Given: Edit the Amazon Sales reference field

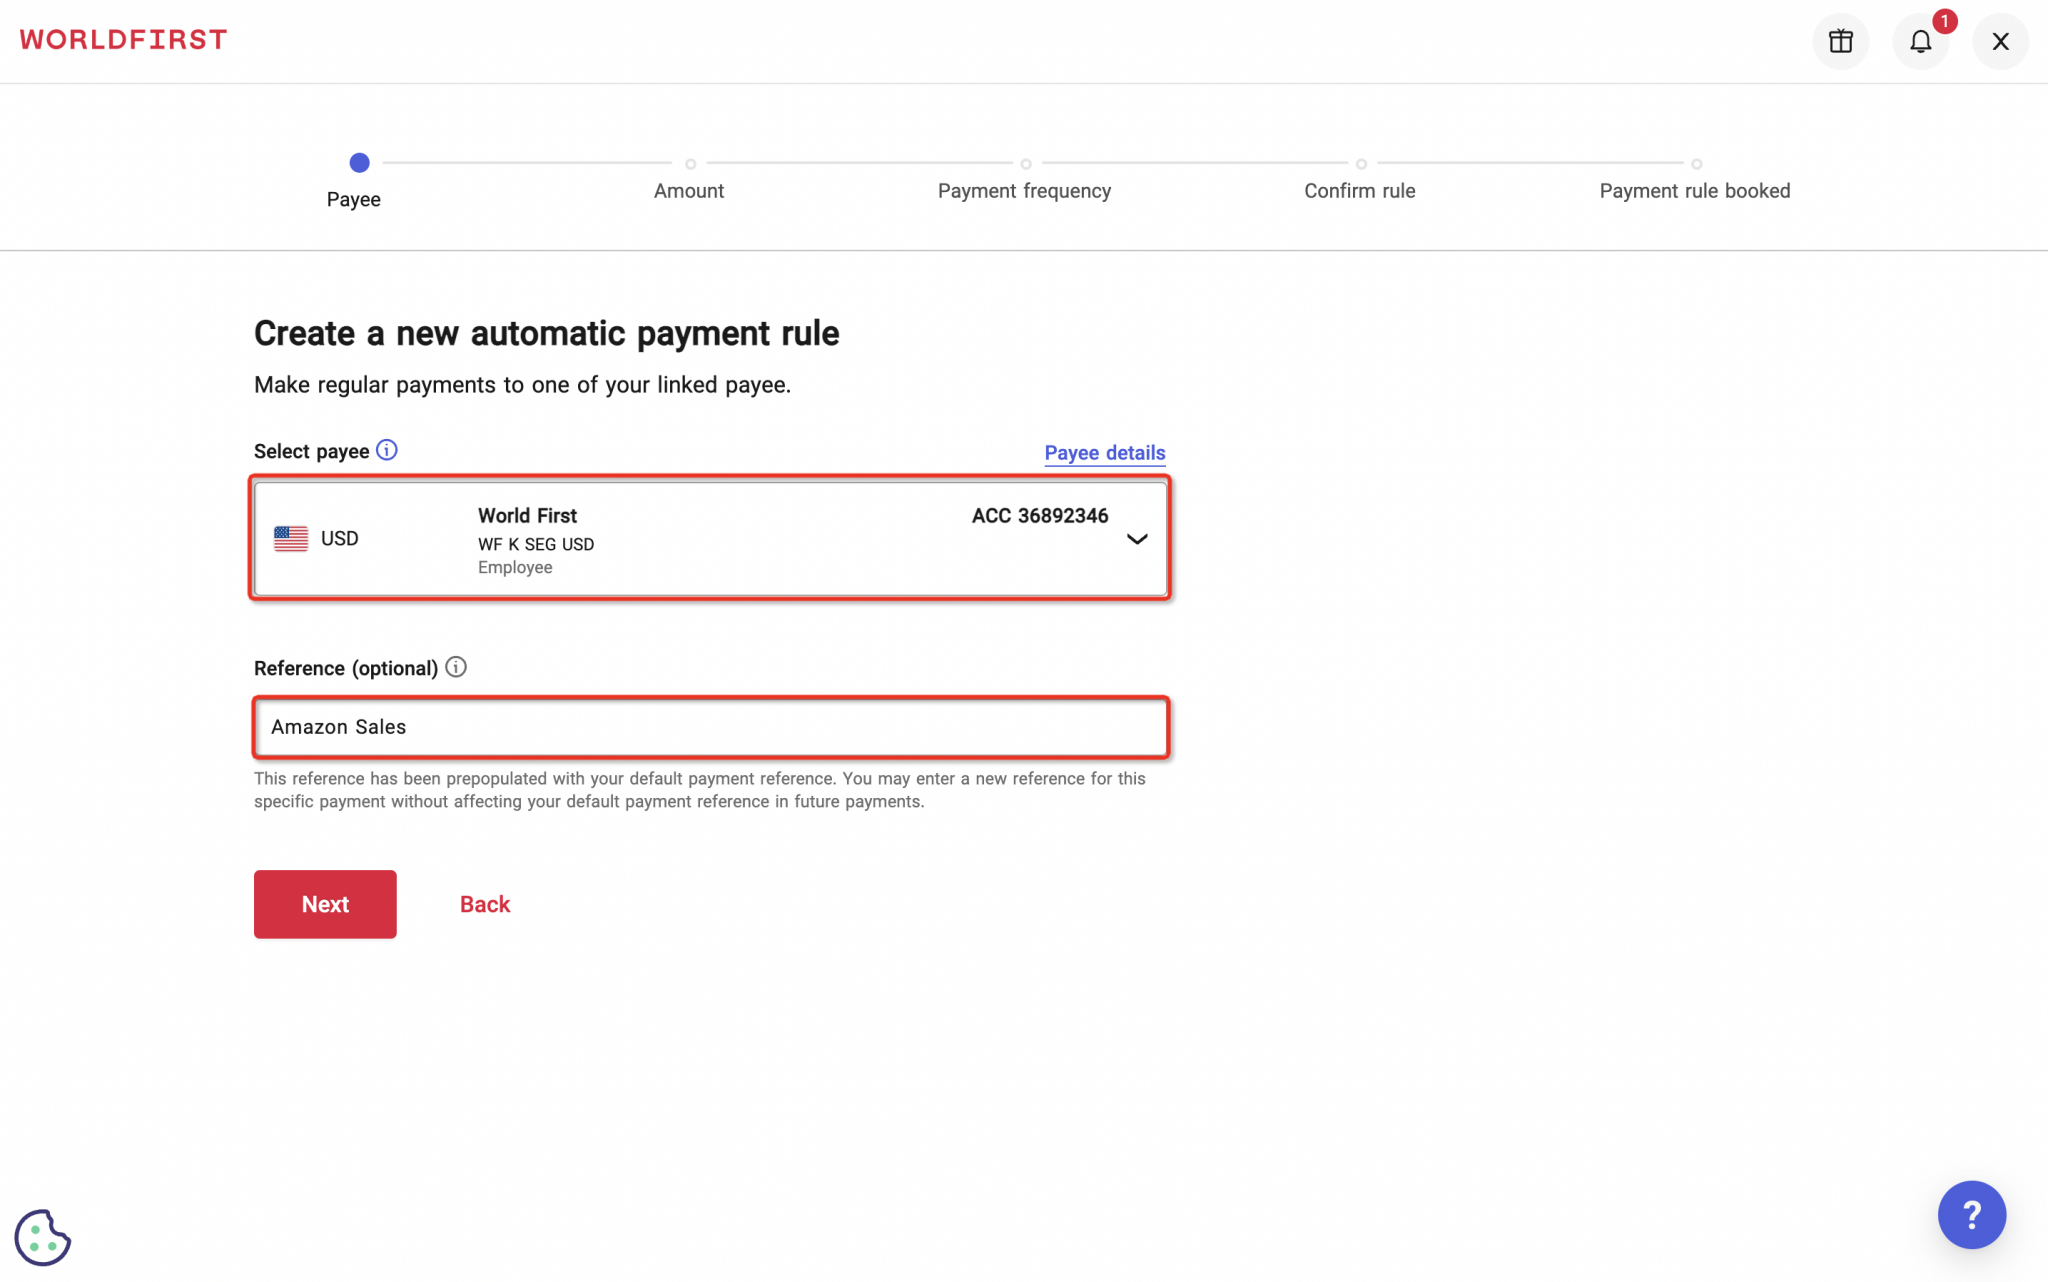Looking at the screenshot, I should pyautogui.click(x=710, y=727).
